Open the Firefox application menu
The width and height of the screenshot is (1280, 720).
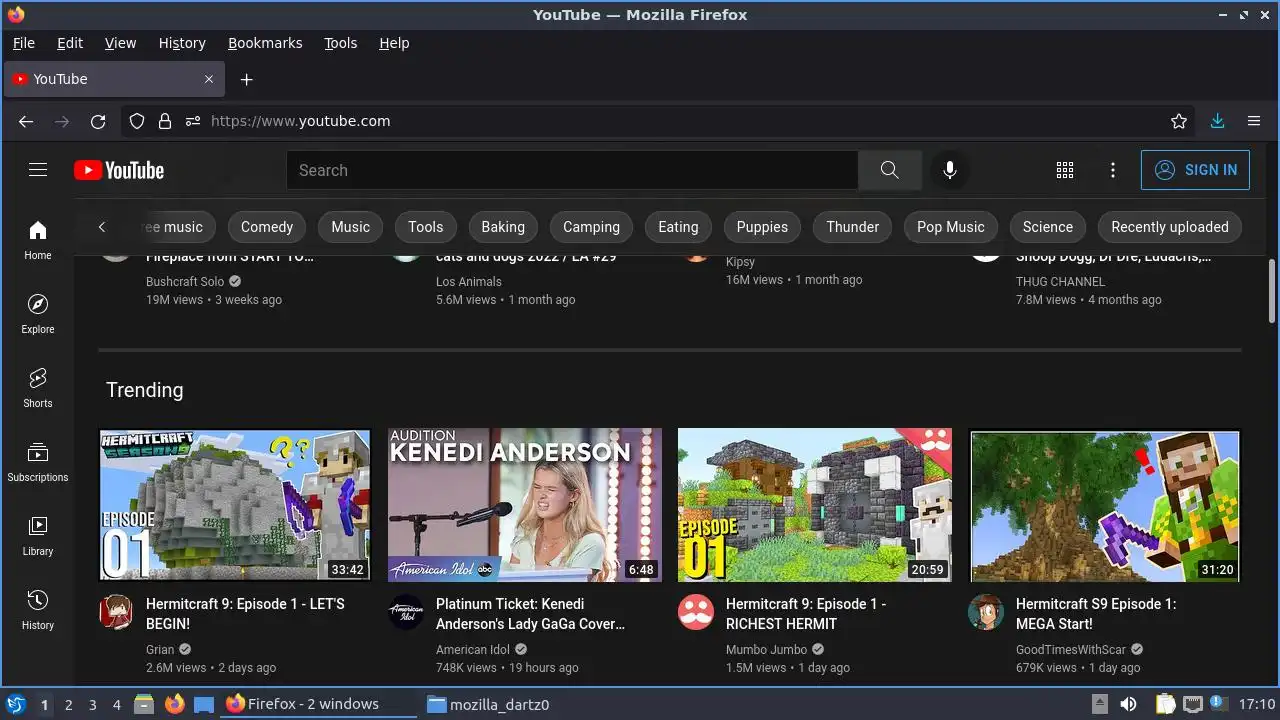click(x=1254, y=121)
